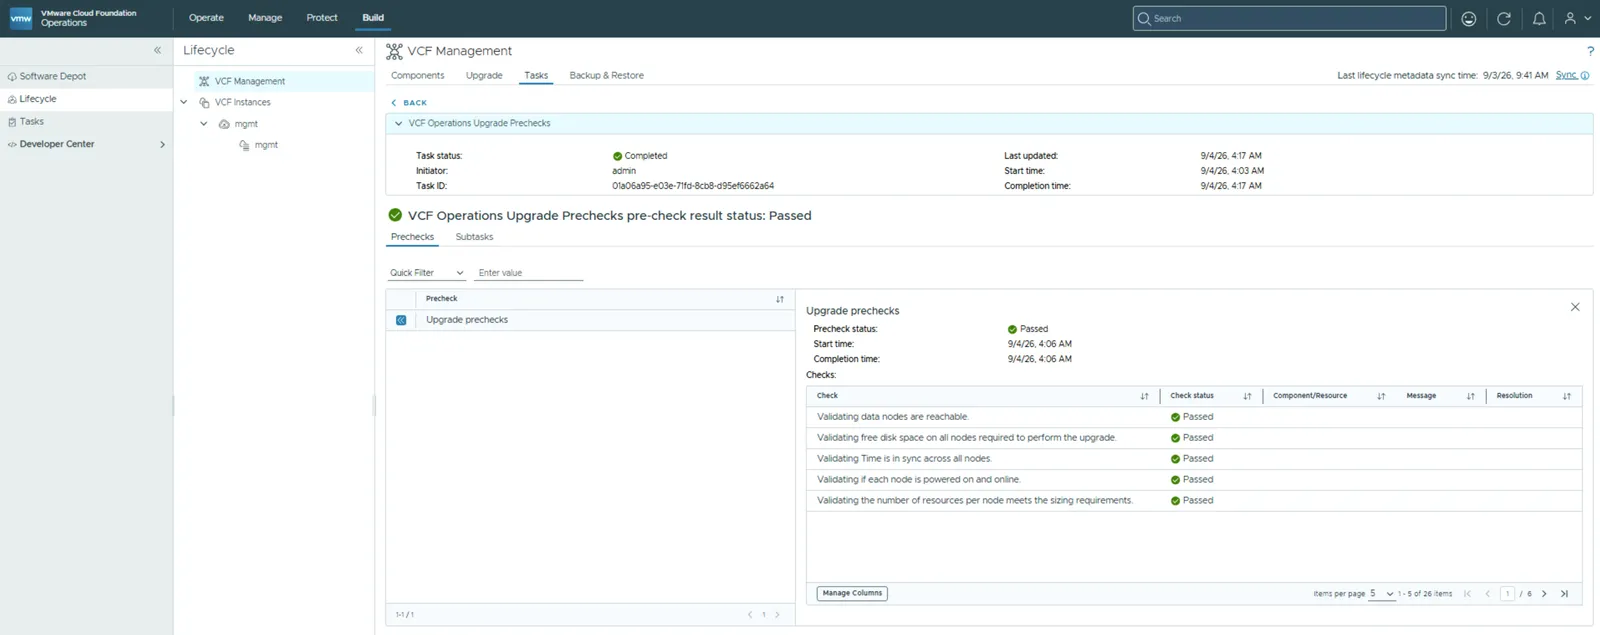This screenshot has height=635, width=1600.
Task: Click 'Validating Time is in sync across all nodes.'
Action: point(904,459)
